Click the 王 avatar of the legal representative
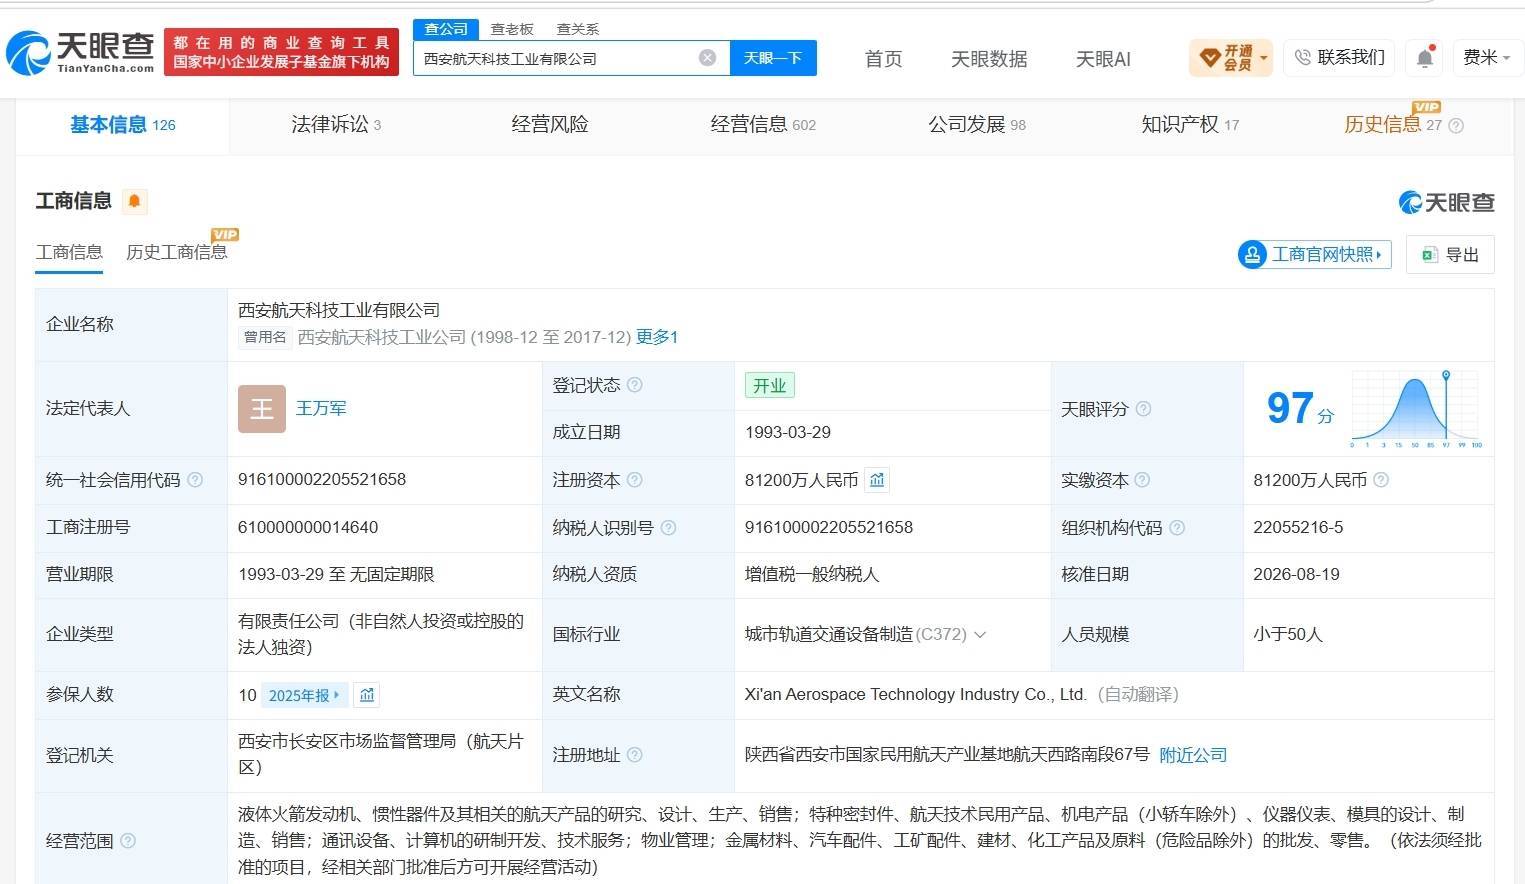 [262, 409]
